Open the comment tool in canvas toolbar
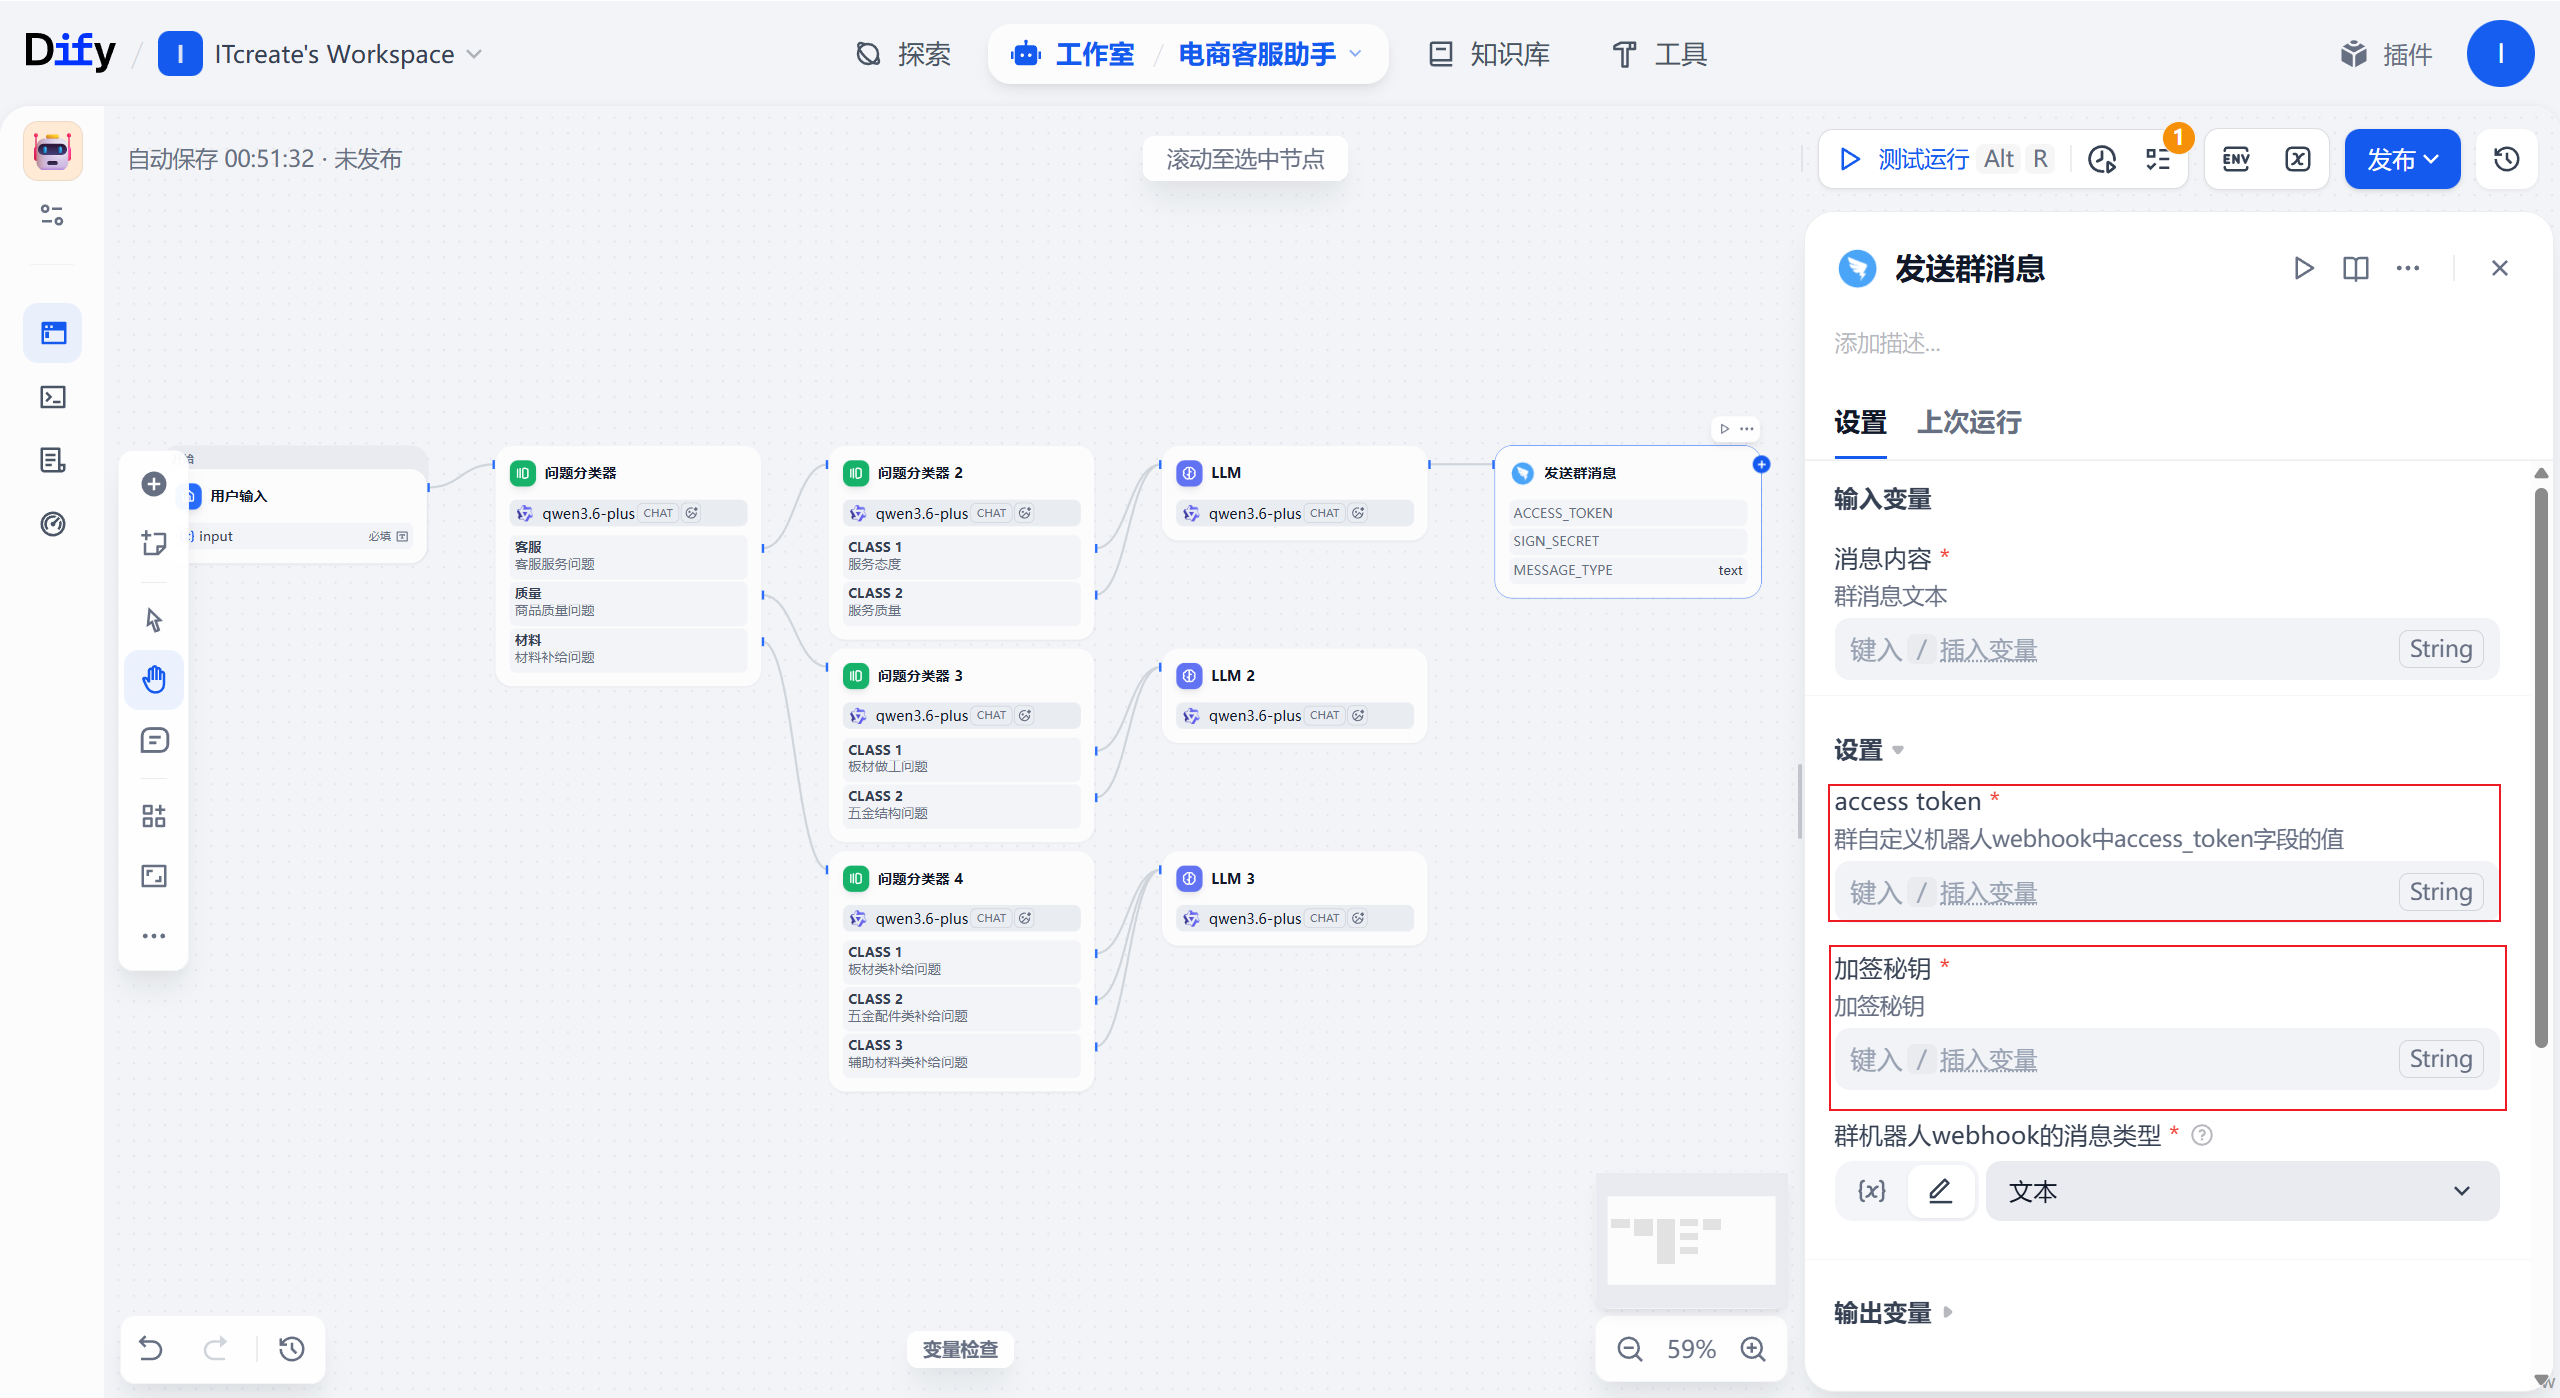The height and width of the screenshot is (1398, 2560). click(x=154, y=740)
